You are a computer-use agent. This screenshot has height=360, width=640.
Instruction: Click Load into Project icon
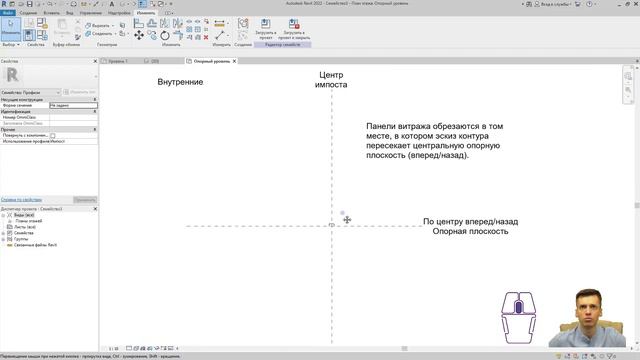tap(266, 29)
